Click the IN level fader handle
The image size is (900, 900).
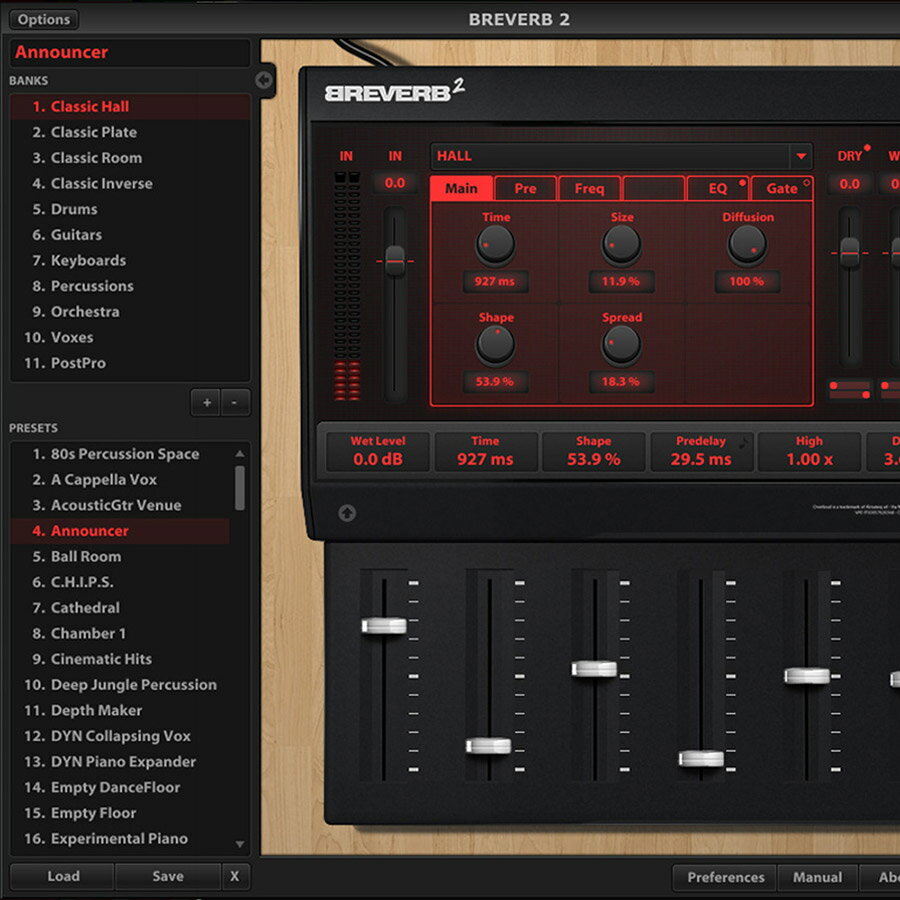point(395,261)
